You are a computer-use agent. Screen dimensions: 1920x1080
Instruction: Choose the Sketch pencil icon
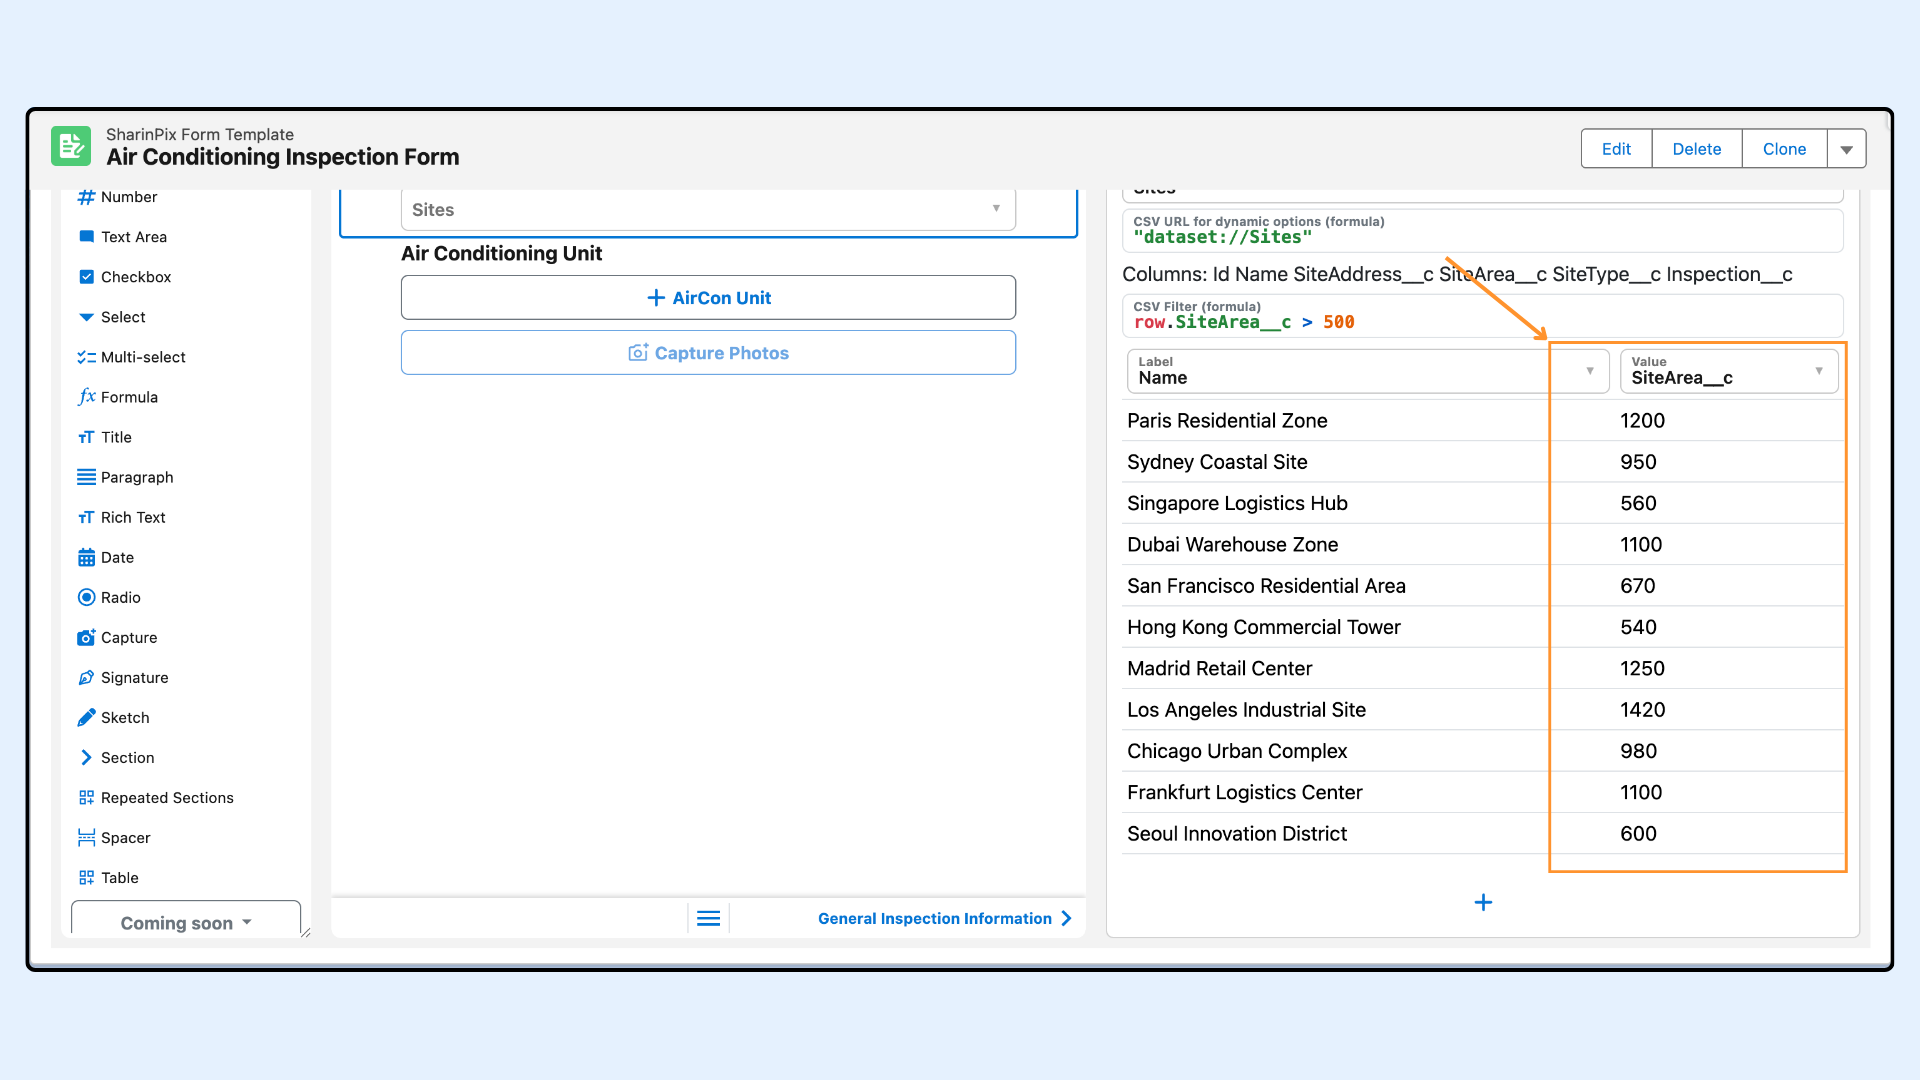86,718
